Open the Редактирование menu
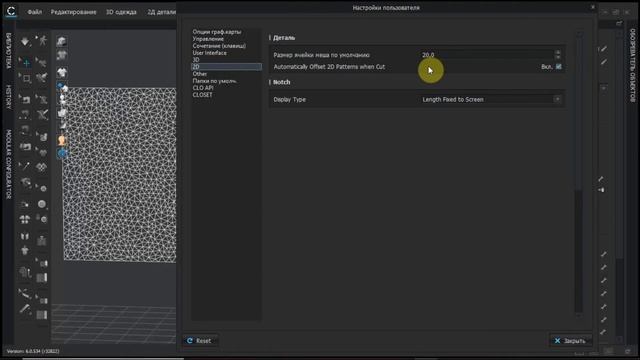Image resolution: width=640 pixels, height=360 pixels. point(73,12)
